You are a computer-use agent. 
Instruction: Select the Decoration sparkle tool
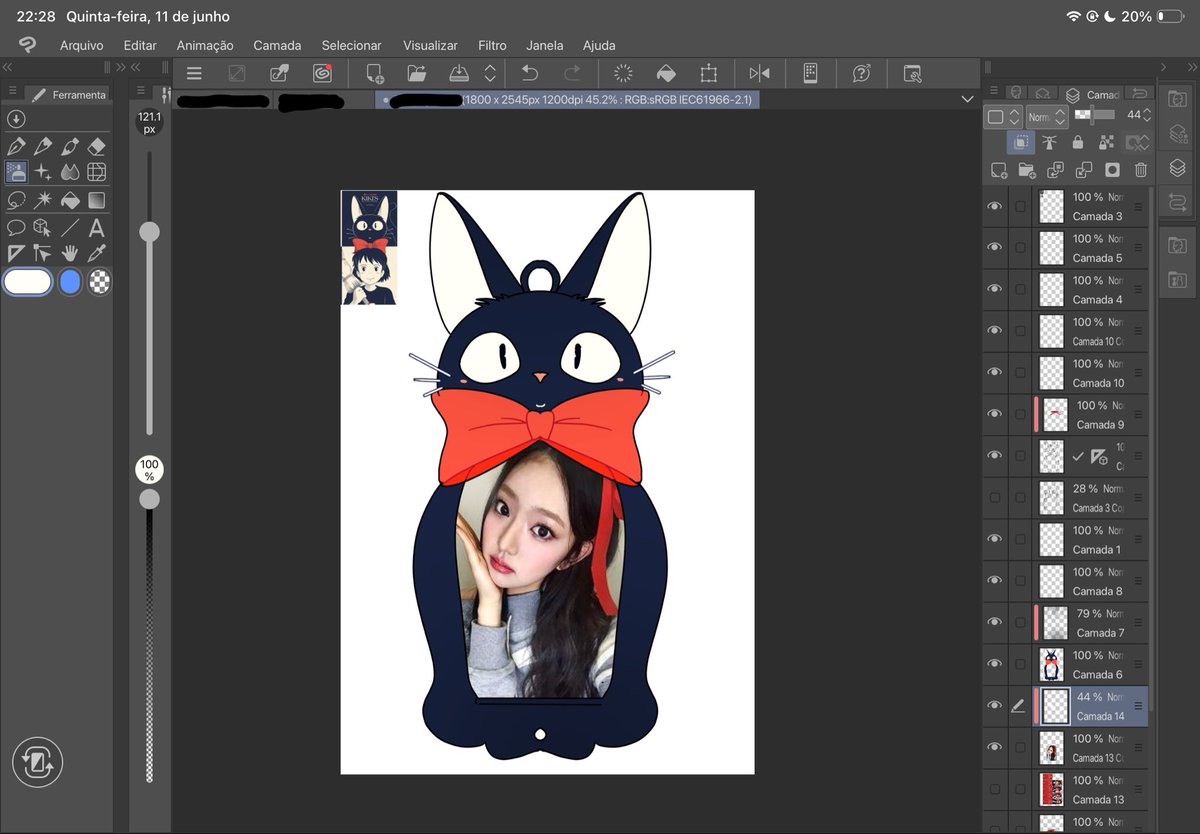43,172
